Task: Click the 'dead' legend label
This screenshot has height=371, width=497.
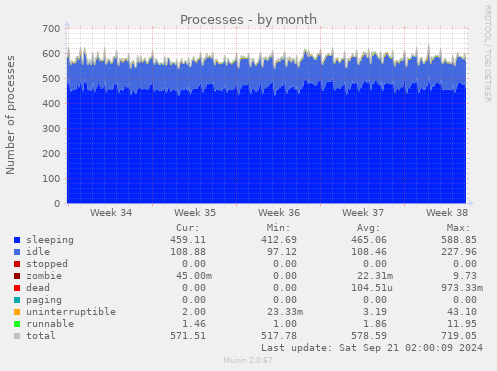Action: (38, 288)
